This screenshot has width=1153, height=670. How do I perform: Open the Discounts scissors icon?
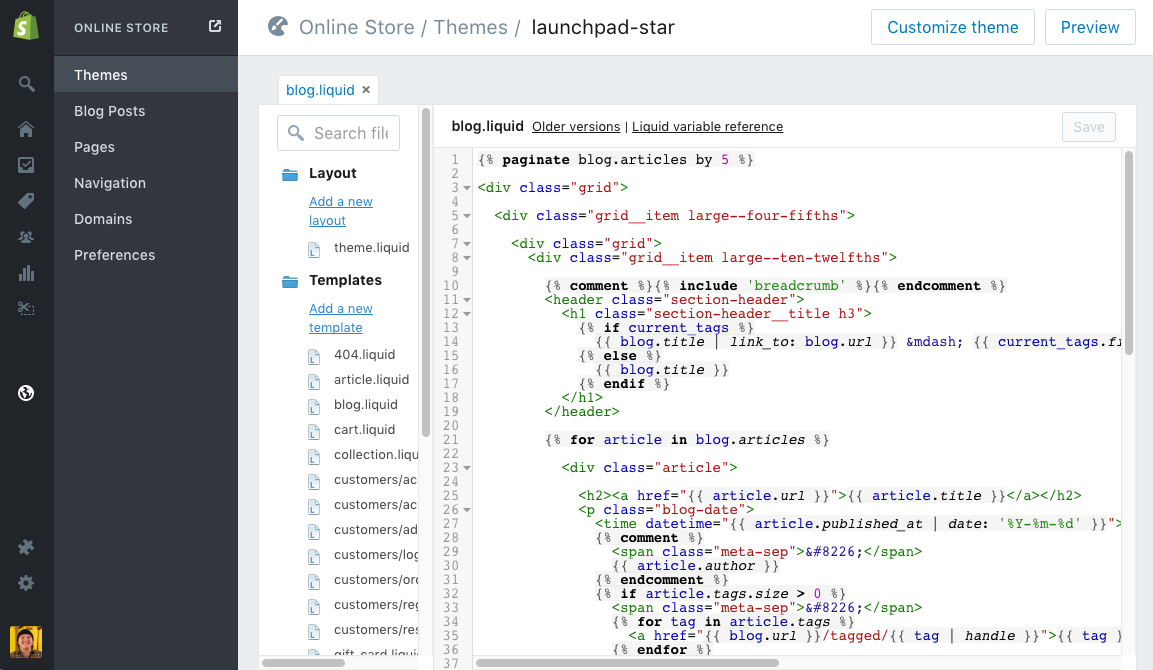pos(26,309)
